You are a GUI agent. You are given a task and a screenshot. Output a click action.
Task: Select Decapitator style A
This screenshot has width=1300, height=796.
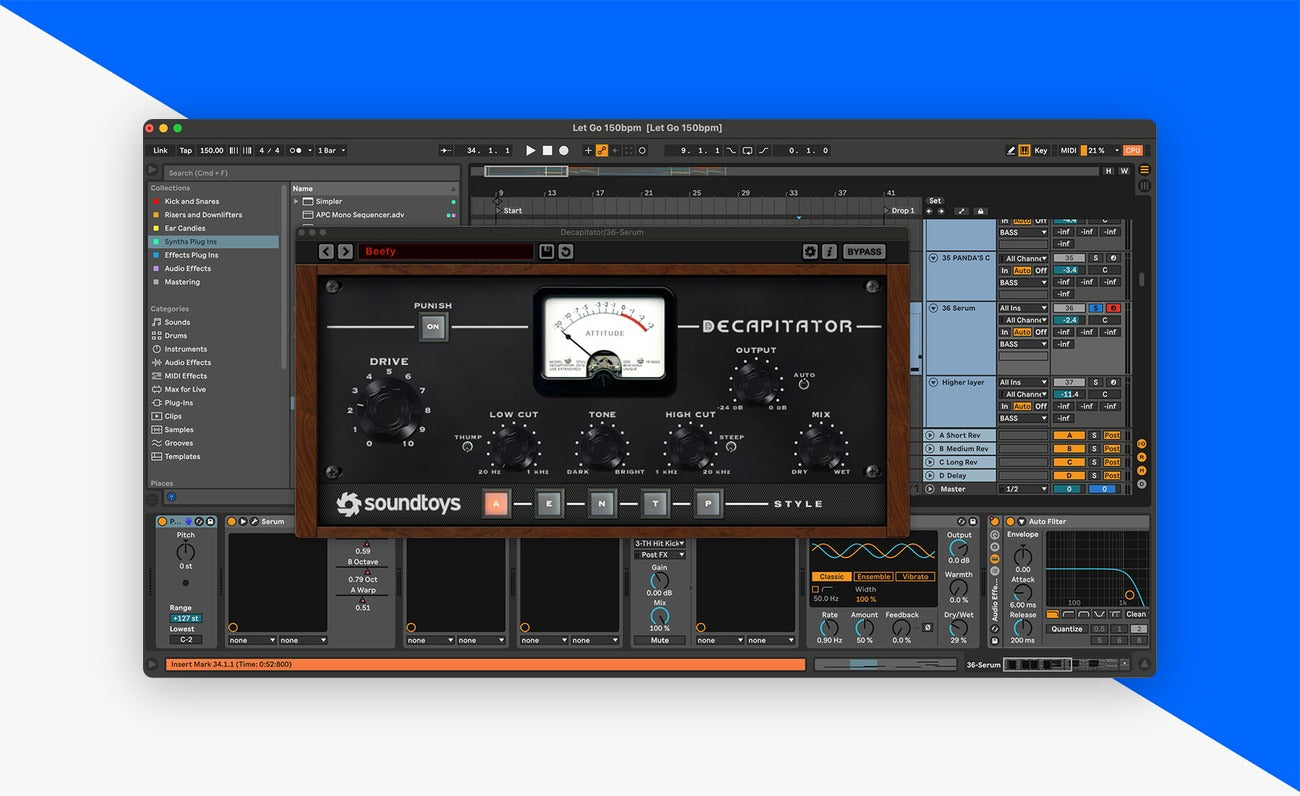tap(496, 504)
